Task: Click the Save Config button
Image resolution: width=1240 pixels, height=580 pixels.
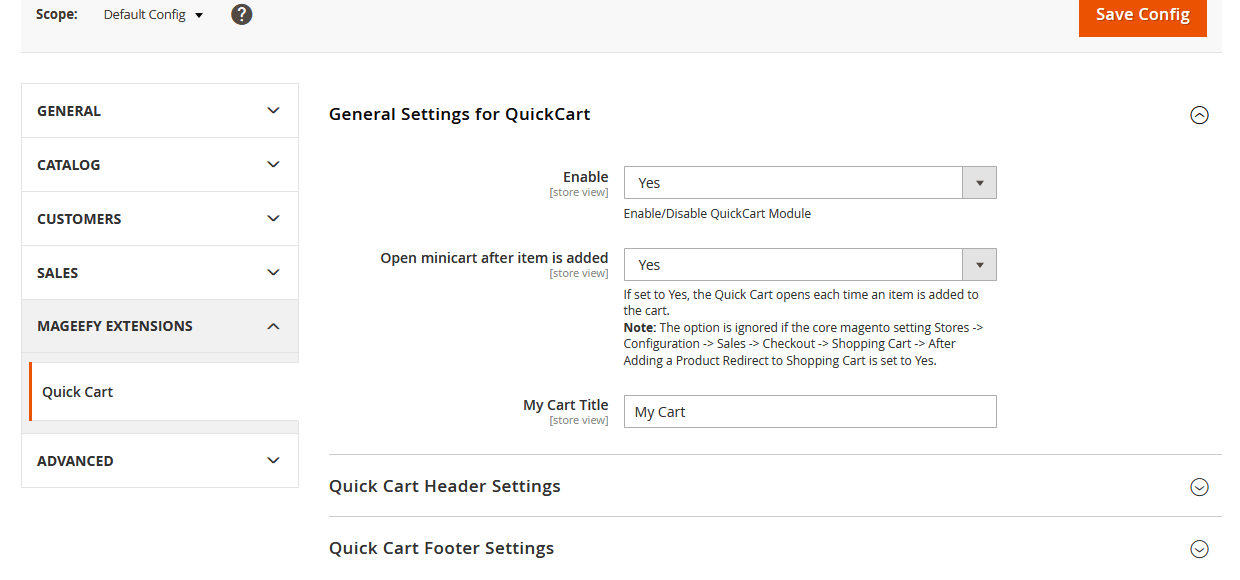Action: 1142,15
